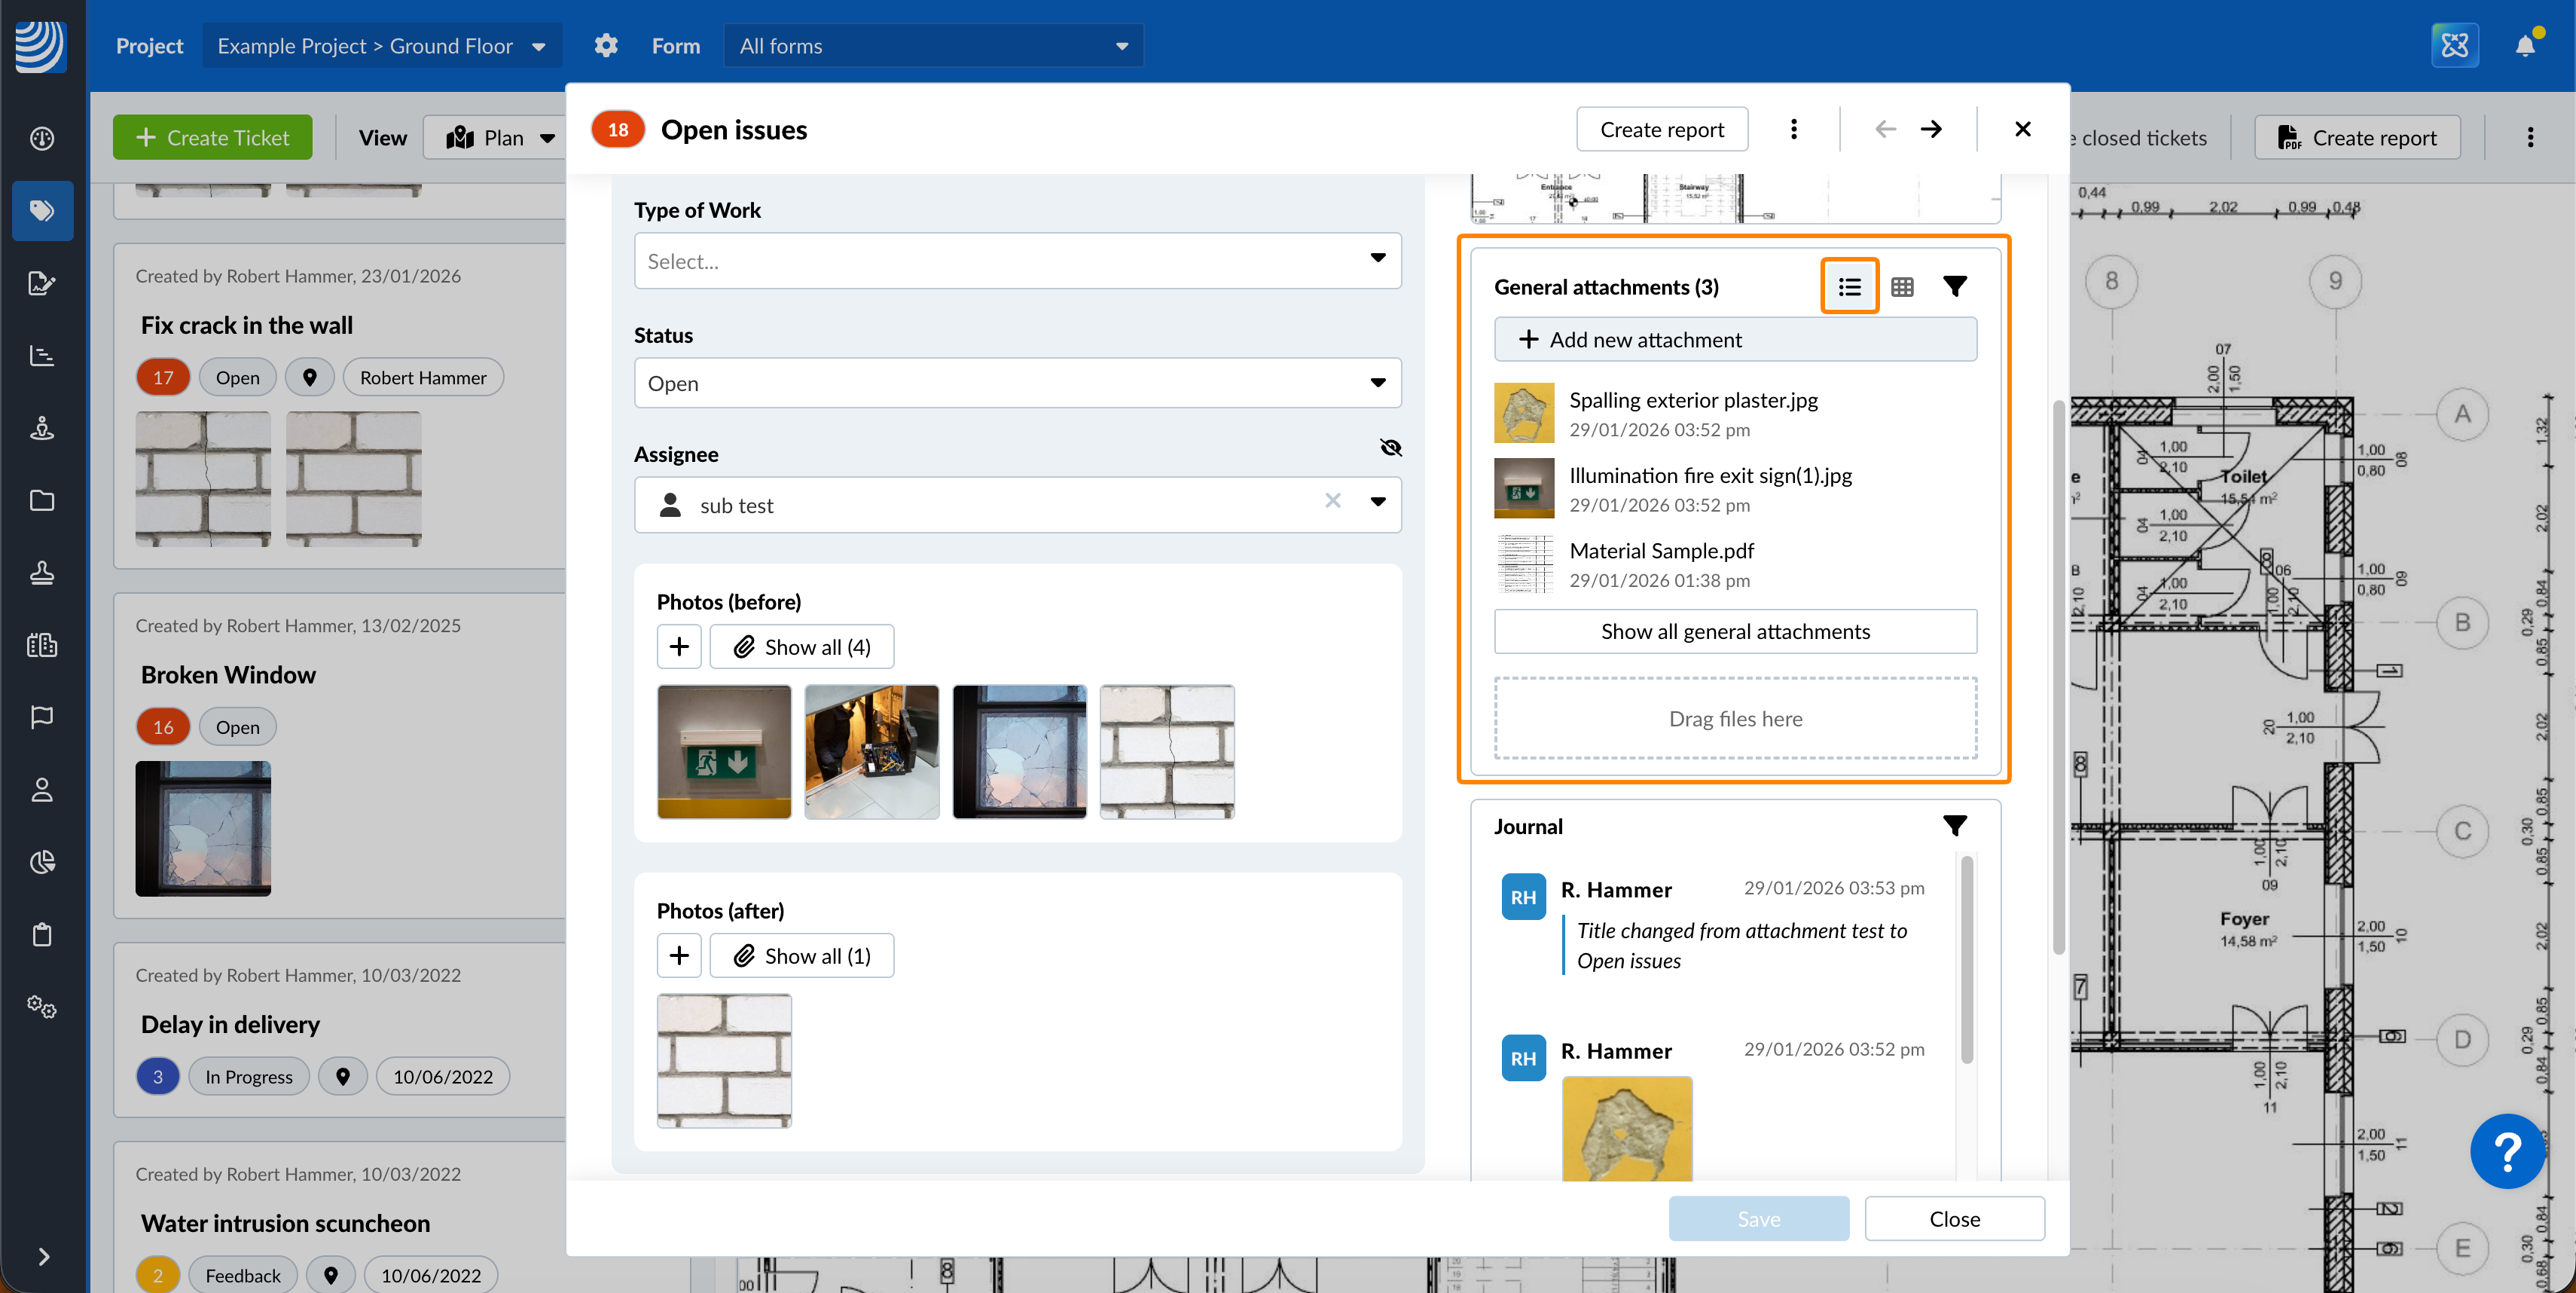Add a Photos (before) image
Screen dimensions: 2576x1293
(x=679, y=647)
